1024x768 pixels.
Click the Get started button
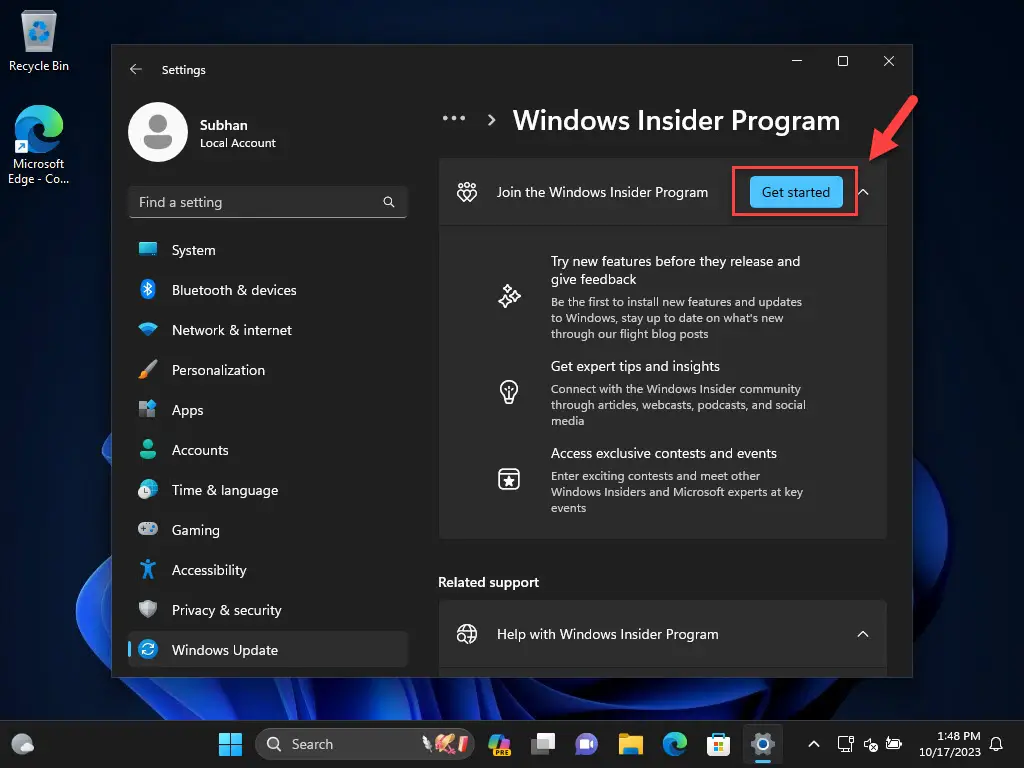[x=795, y=192]
